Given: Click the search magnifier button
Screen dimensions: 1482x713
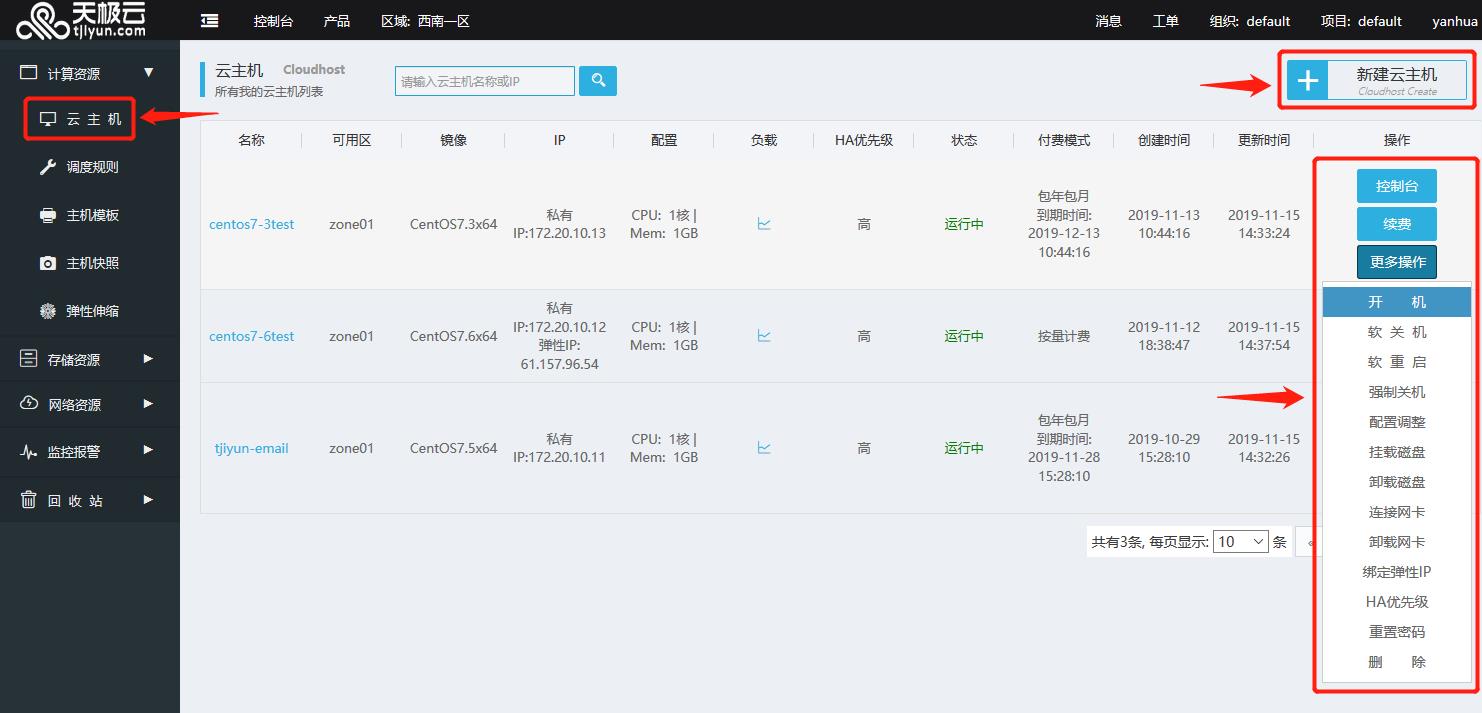Looking at the screenshot, I should coord(598,81).
